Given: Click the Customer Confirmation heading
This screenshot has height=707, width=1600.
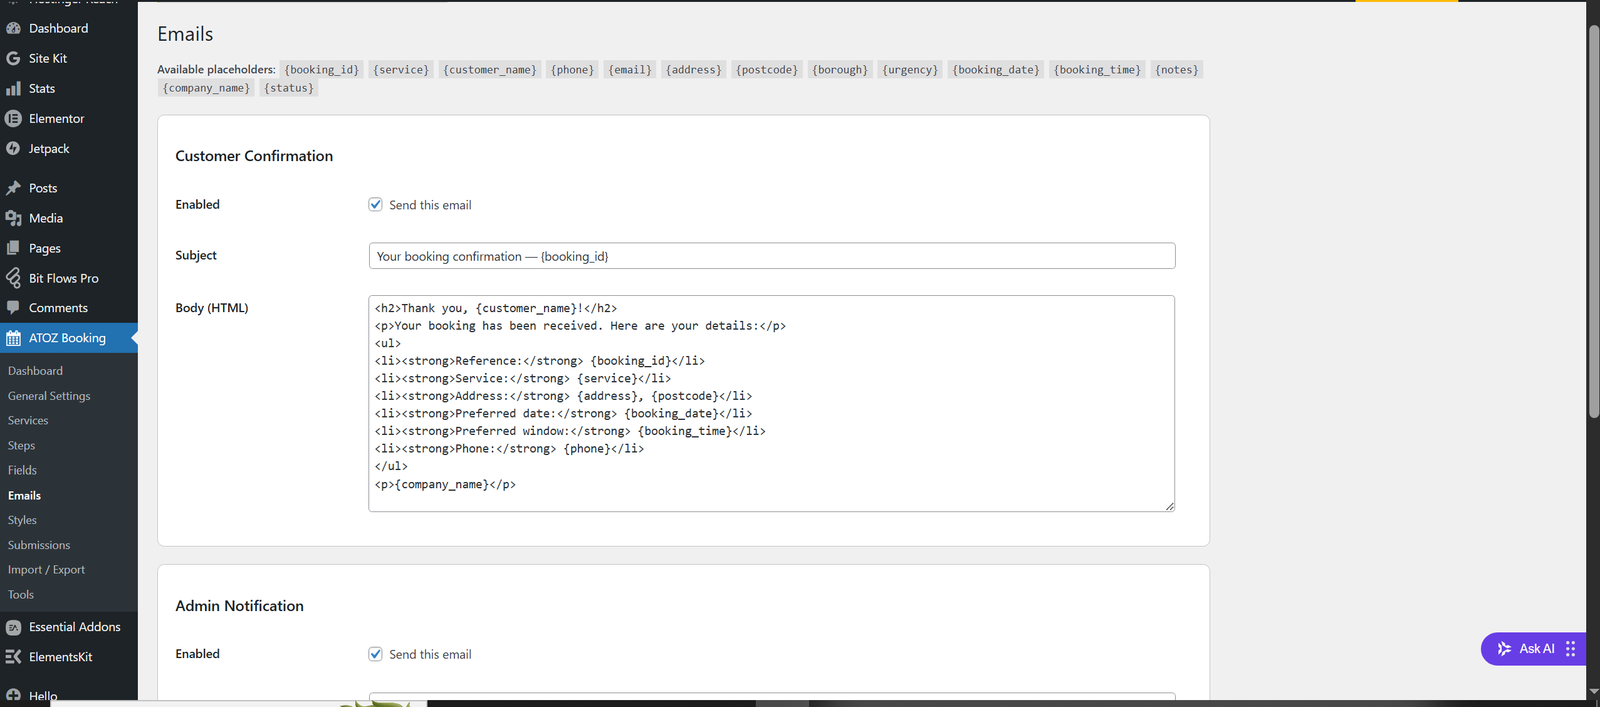Looking at the screenshot, I should tap(254, 156).
